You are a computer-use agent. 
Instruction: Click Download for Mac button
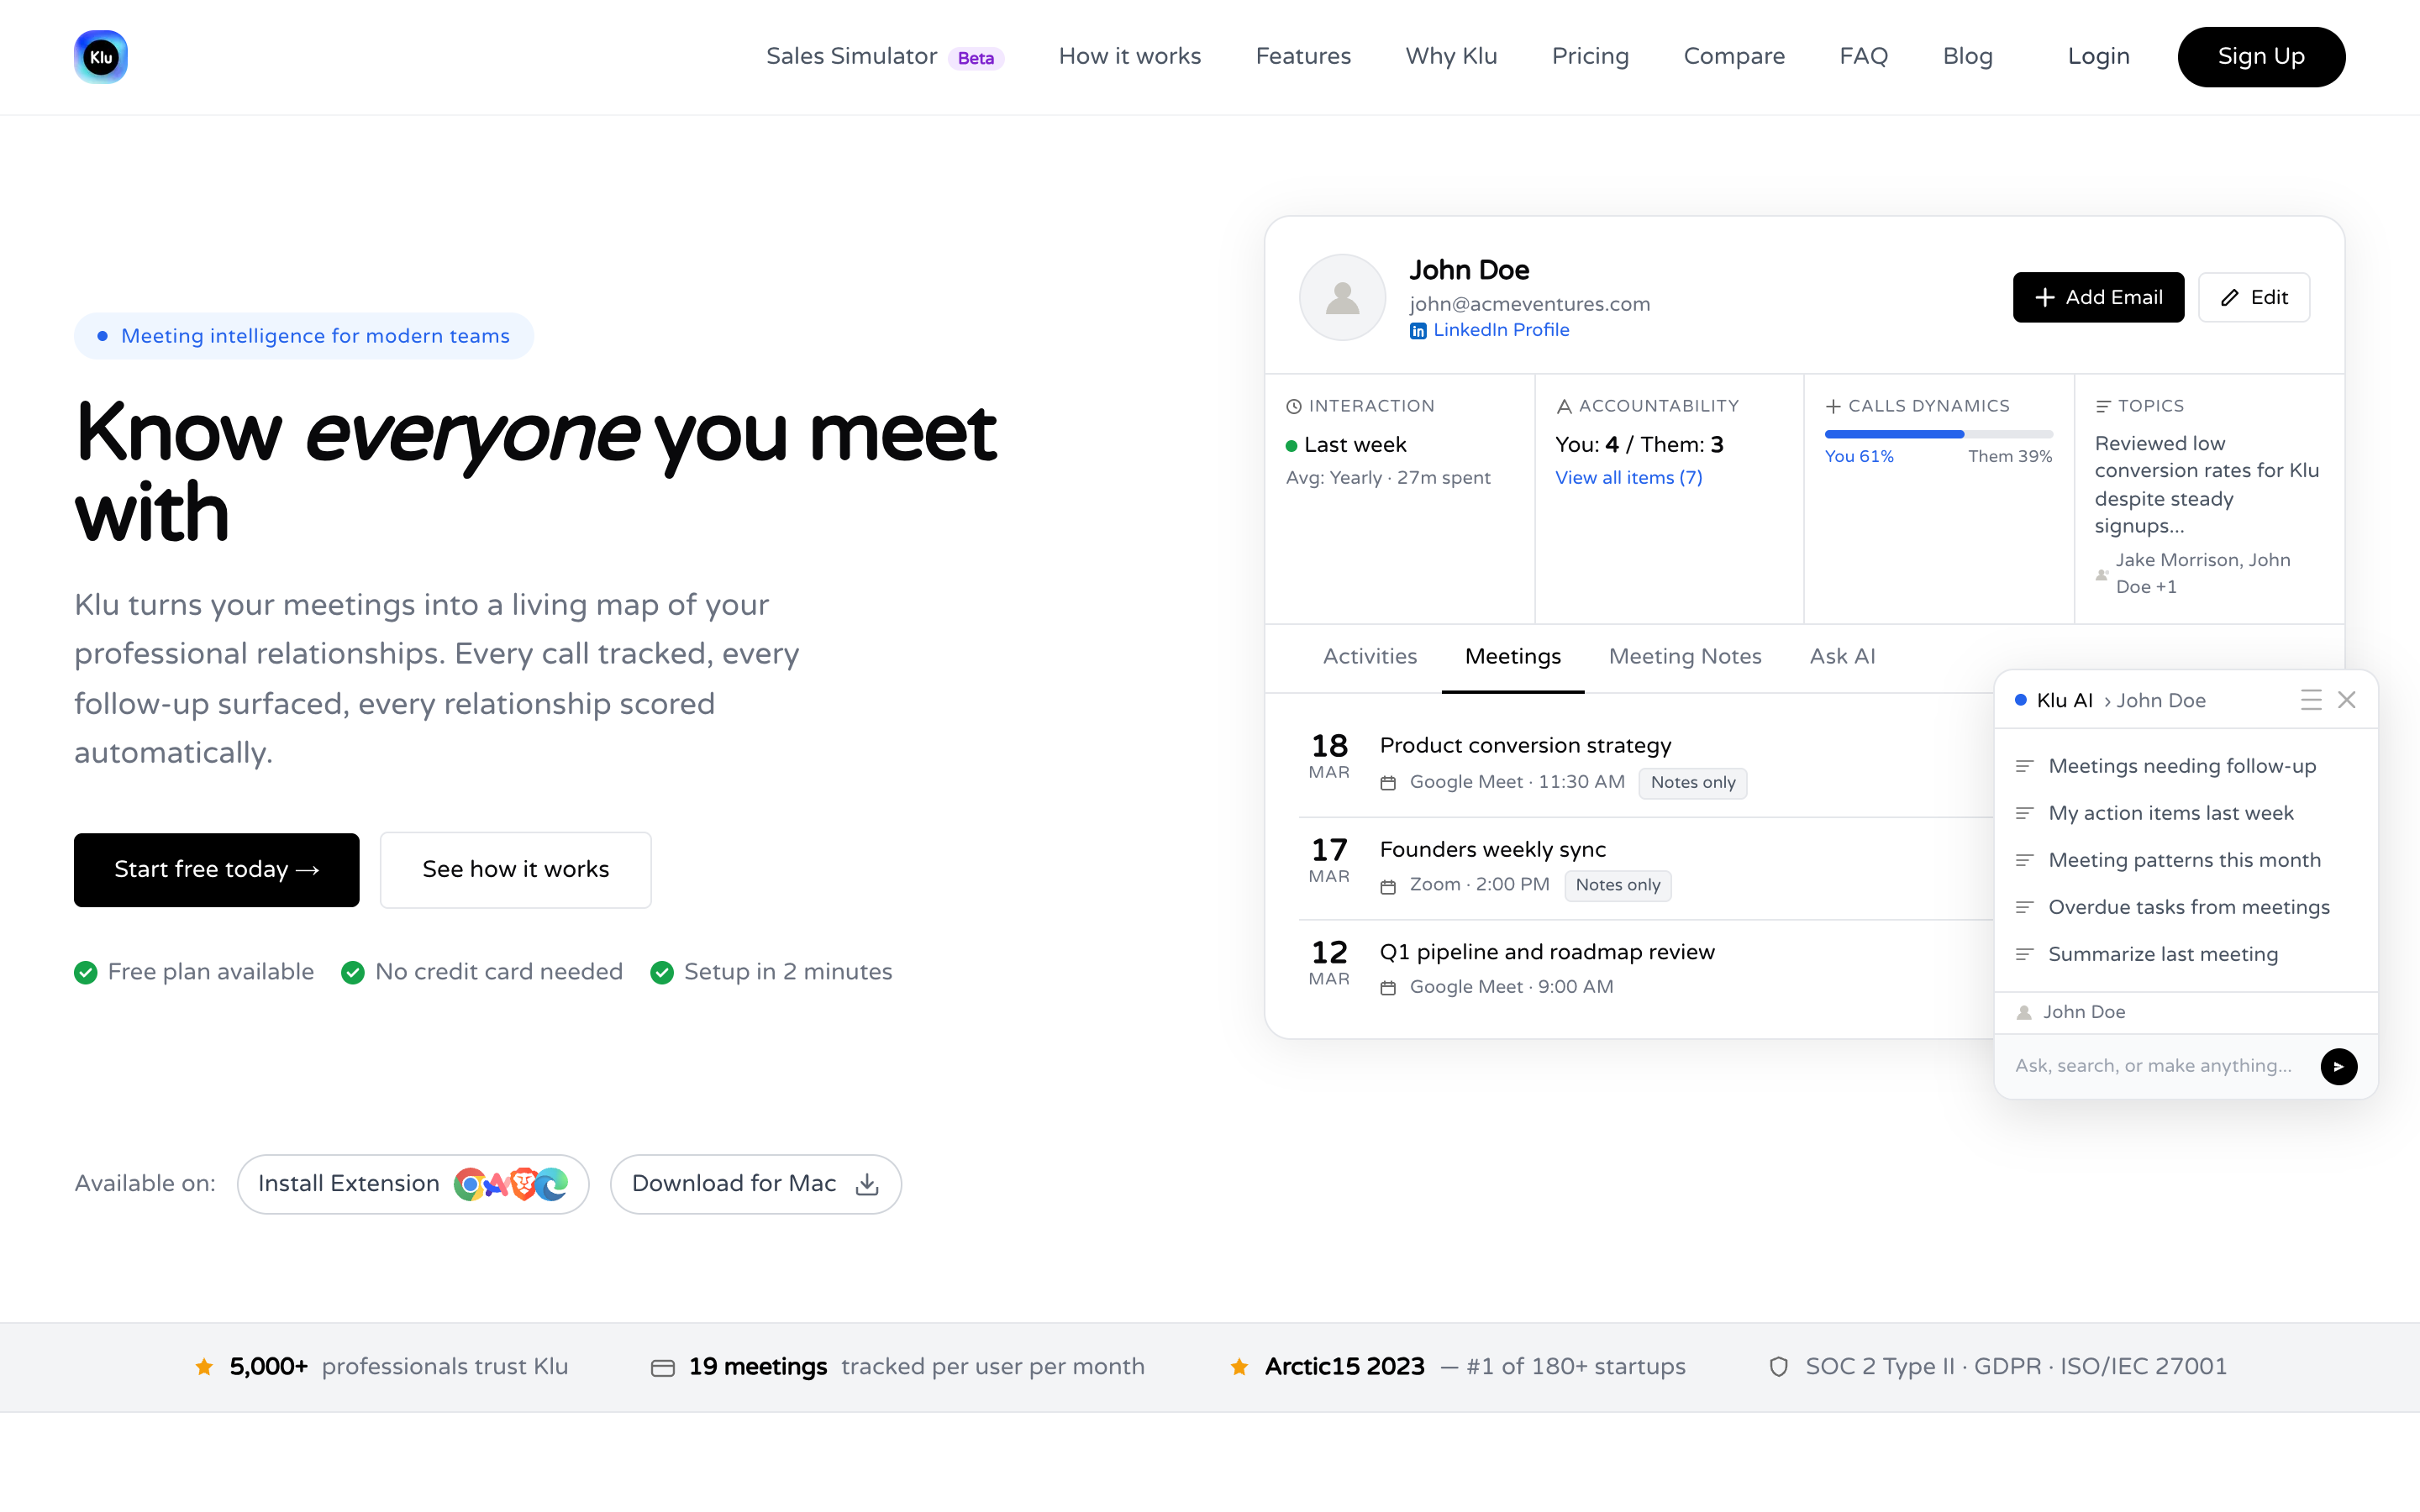[x=756, y=1184]
